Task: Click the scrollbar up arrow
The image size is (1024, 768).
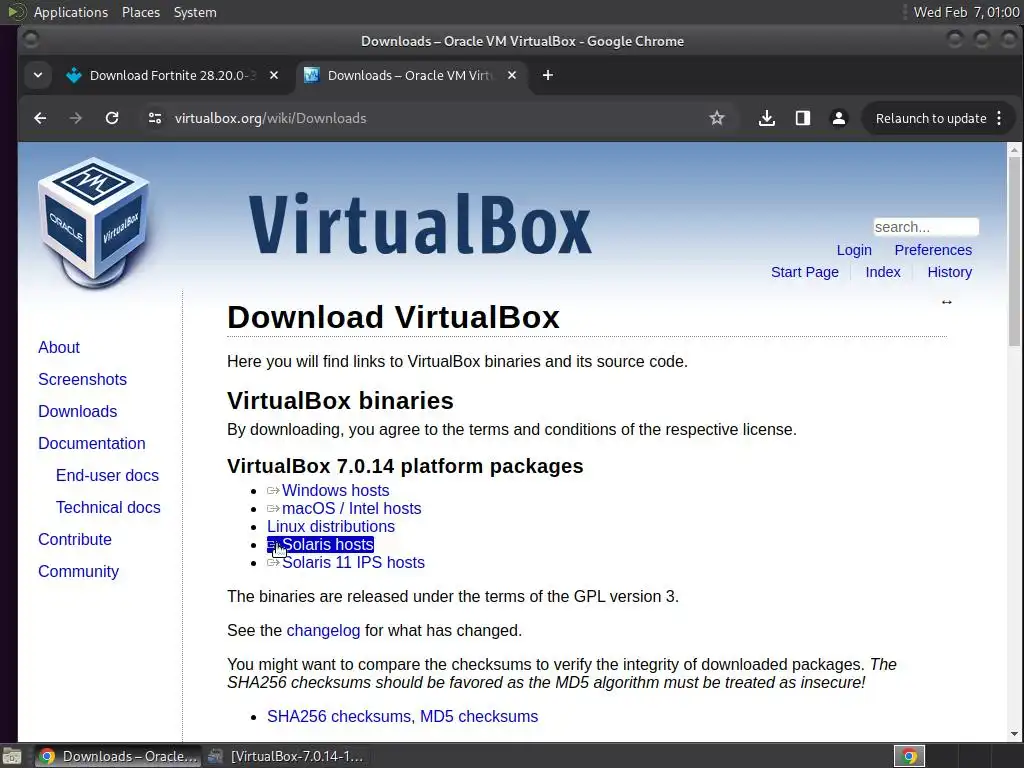Action: [x=1014, y=150]
